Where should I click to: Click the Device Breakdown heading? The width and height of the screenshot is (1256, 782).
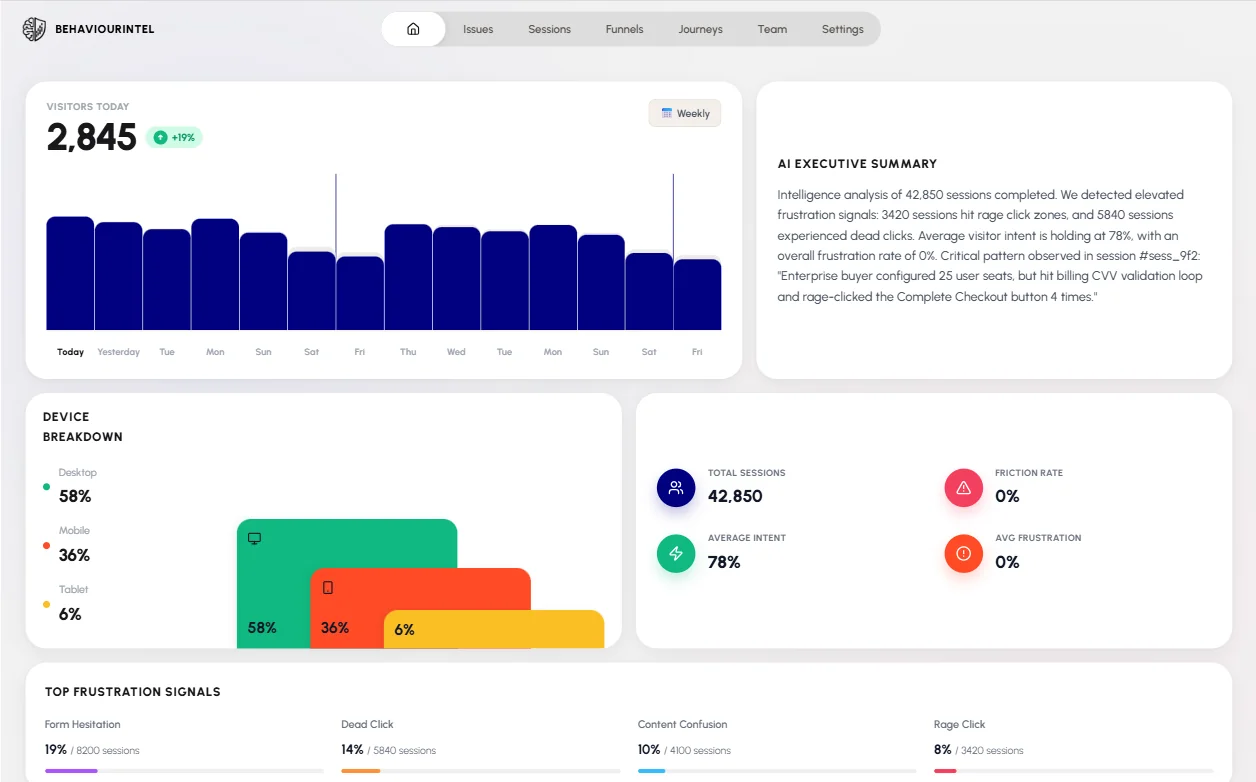pyautogui.click(x=83, y=427)
